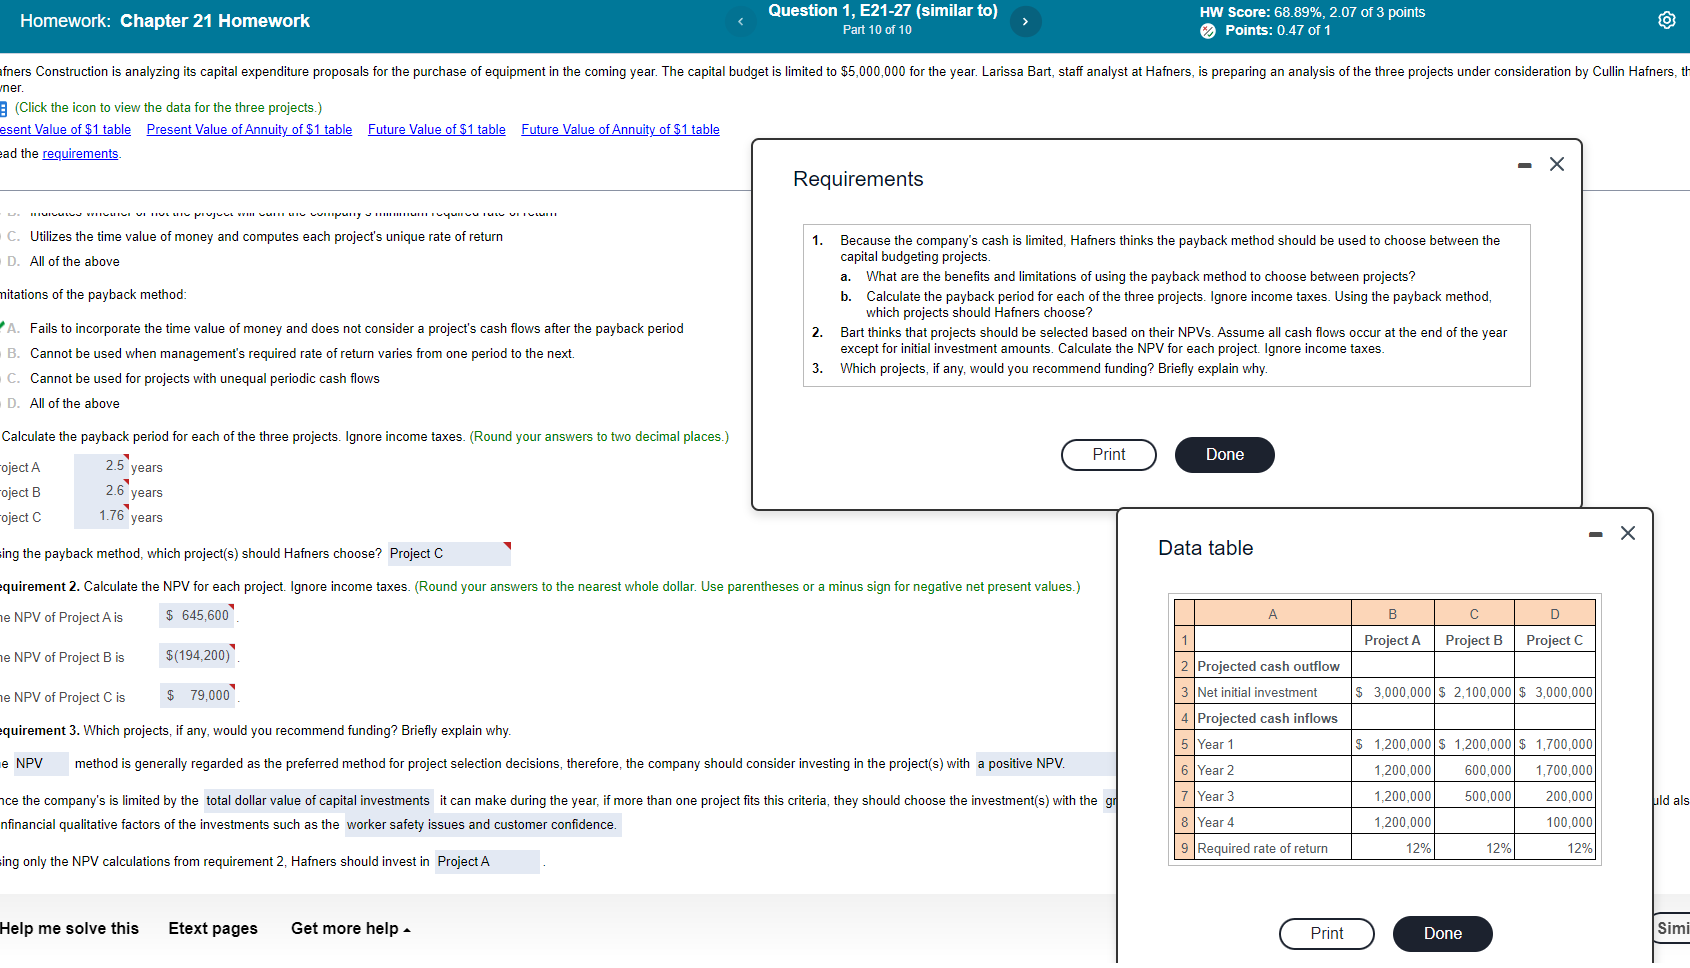
Task: Open 'worker safety issues and customer confidence' dropdown
Action: (x=483, y=825)
